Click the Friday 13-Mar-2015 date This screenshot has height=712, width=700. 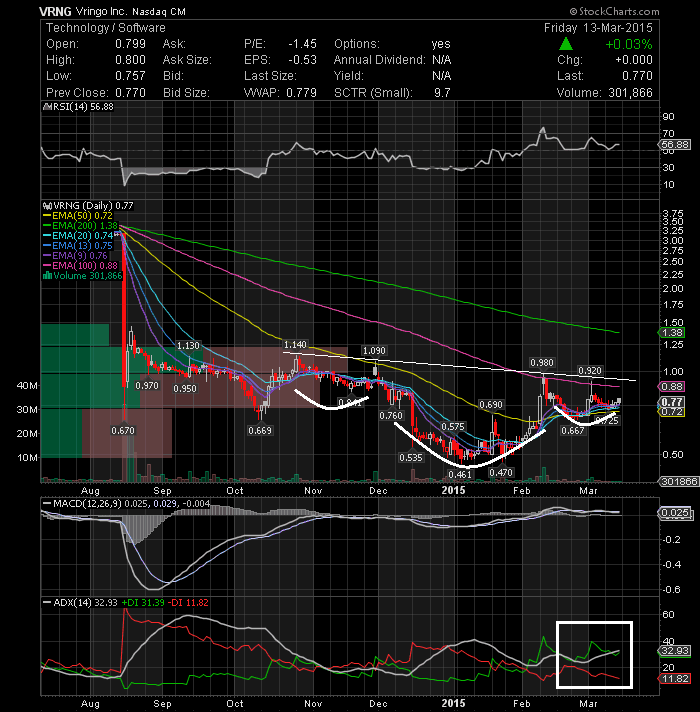pyautogui.click(x=598, y=28)
